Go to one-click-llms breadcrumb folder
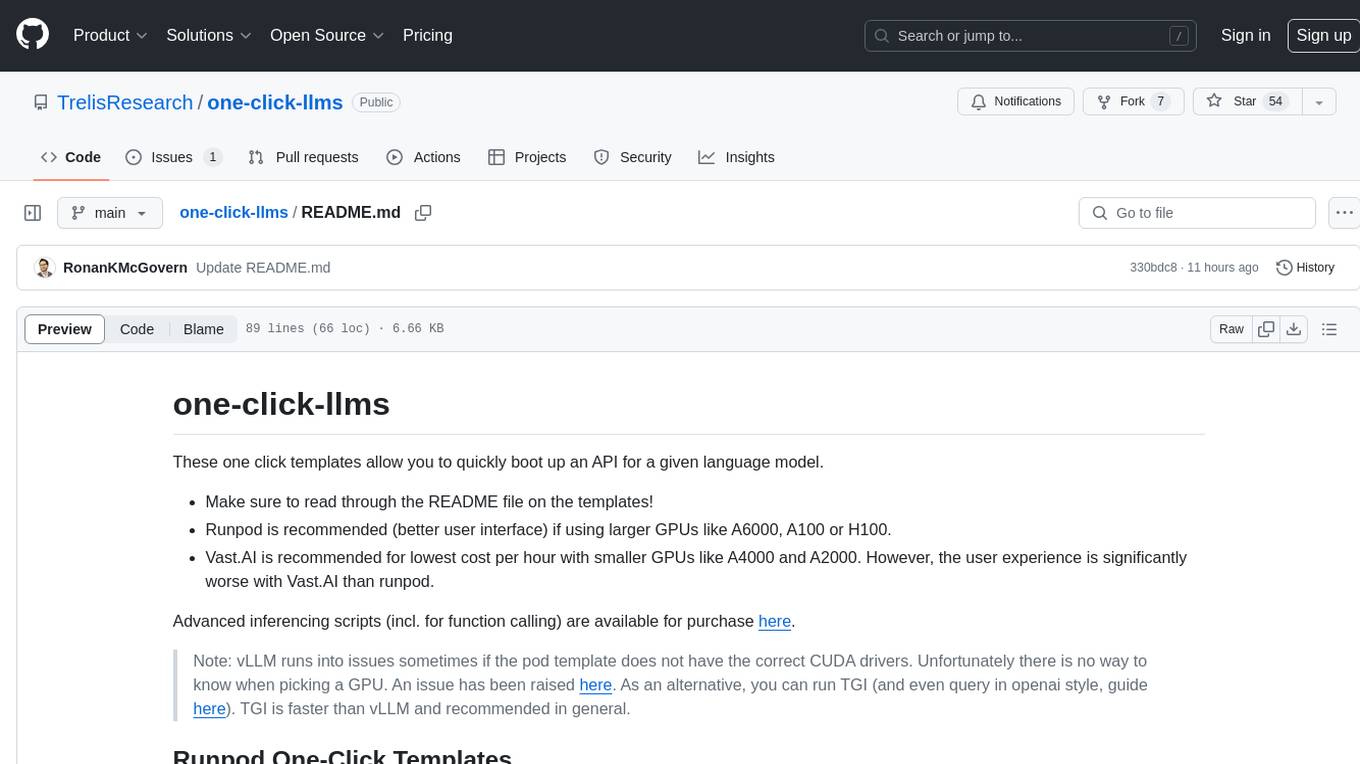This screenshot has width=1360, height=764. tap(233, 213)
